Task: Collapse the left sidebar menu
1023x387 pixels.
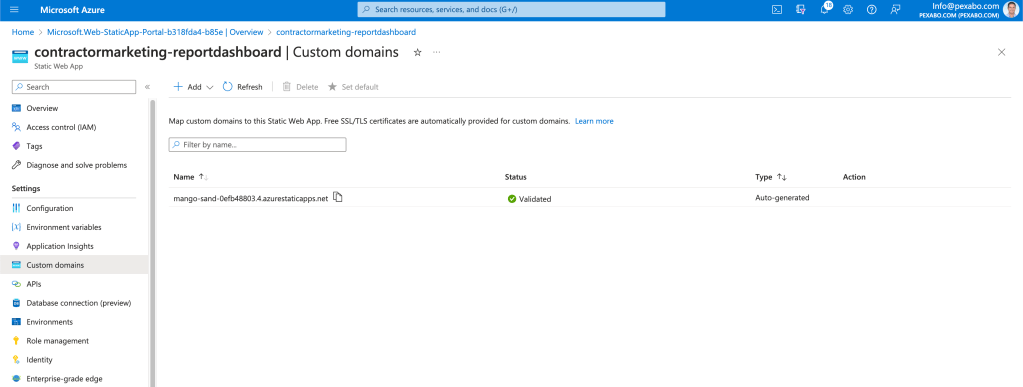Action: (147, 87)
